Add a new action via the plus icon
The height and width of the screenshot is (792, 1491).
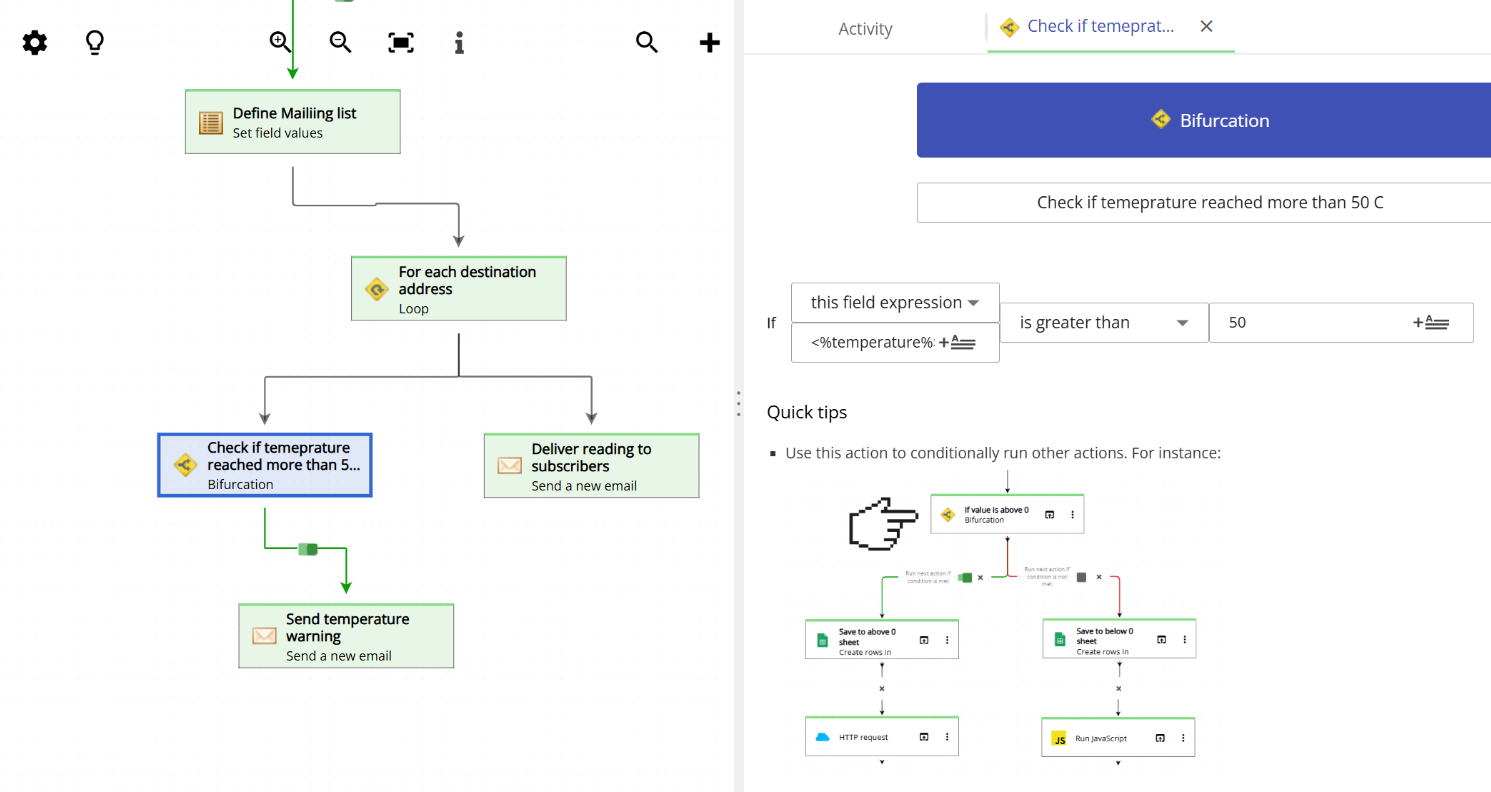pyautogui.click(x=709, y=42)
